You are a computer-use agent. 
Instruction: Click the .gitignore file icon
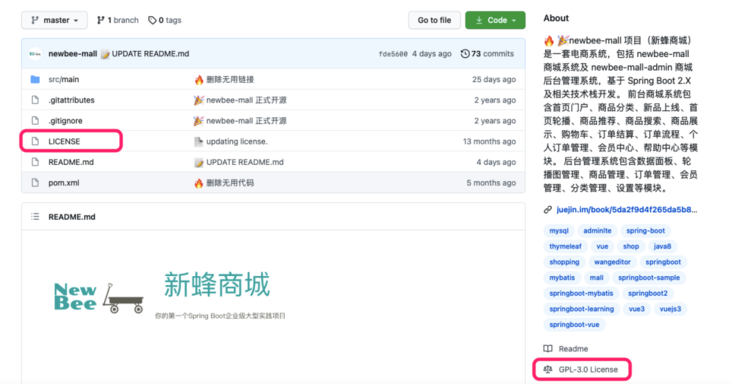[35, 120]
